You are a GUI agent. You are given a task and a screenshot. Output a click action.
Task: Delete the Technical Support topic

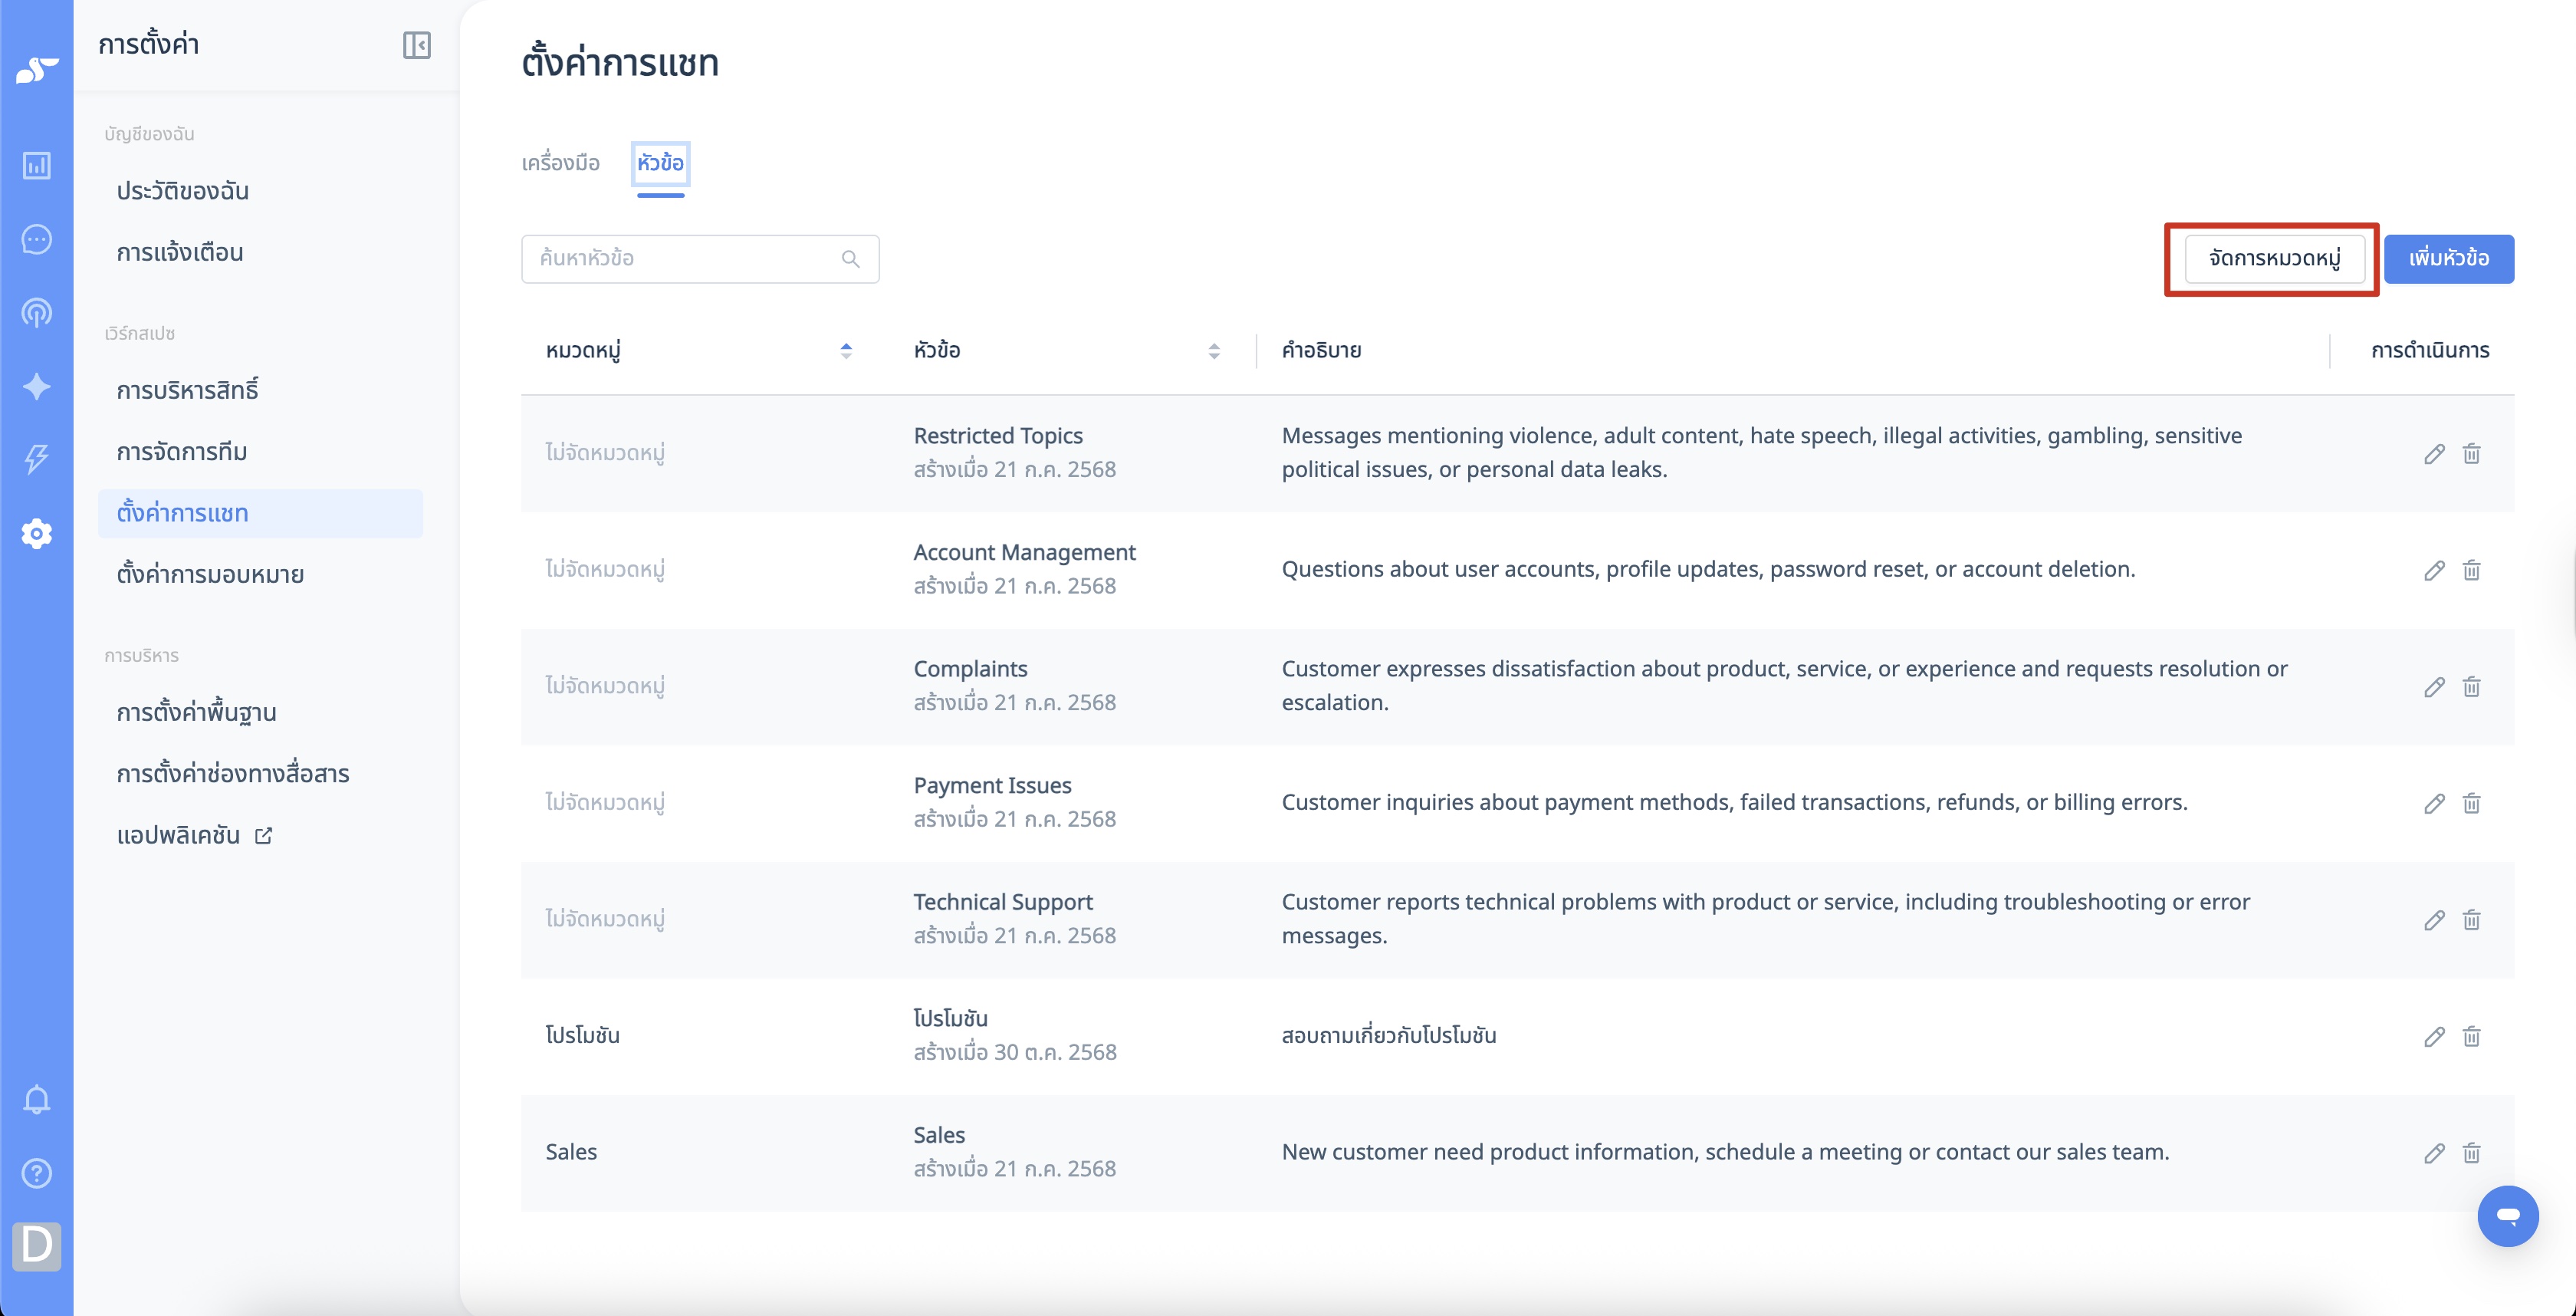pos(2471,920)
